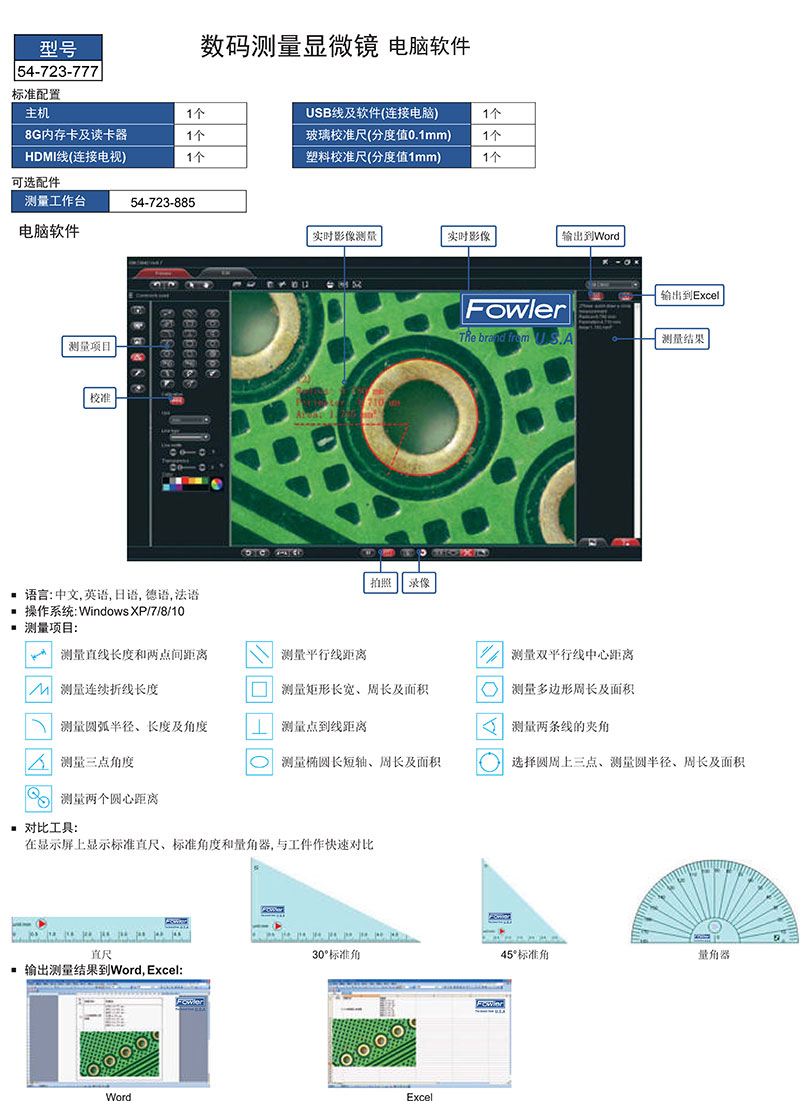The width and height of the screenshot is (800, 1101).
Task: Click the polygon measurement icon in legend
Action: [x=489, y=690]
